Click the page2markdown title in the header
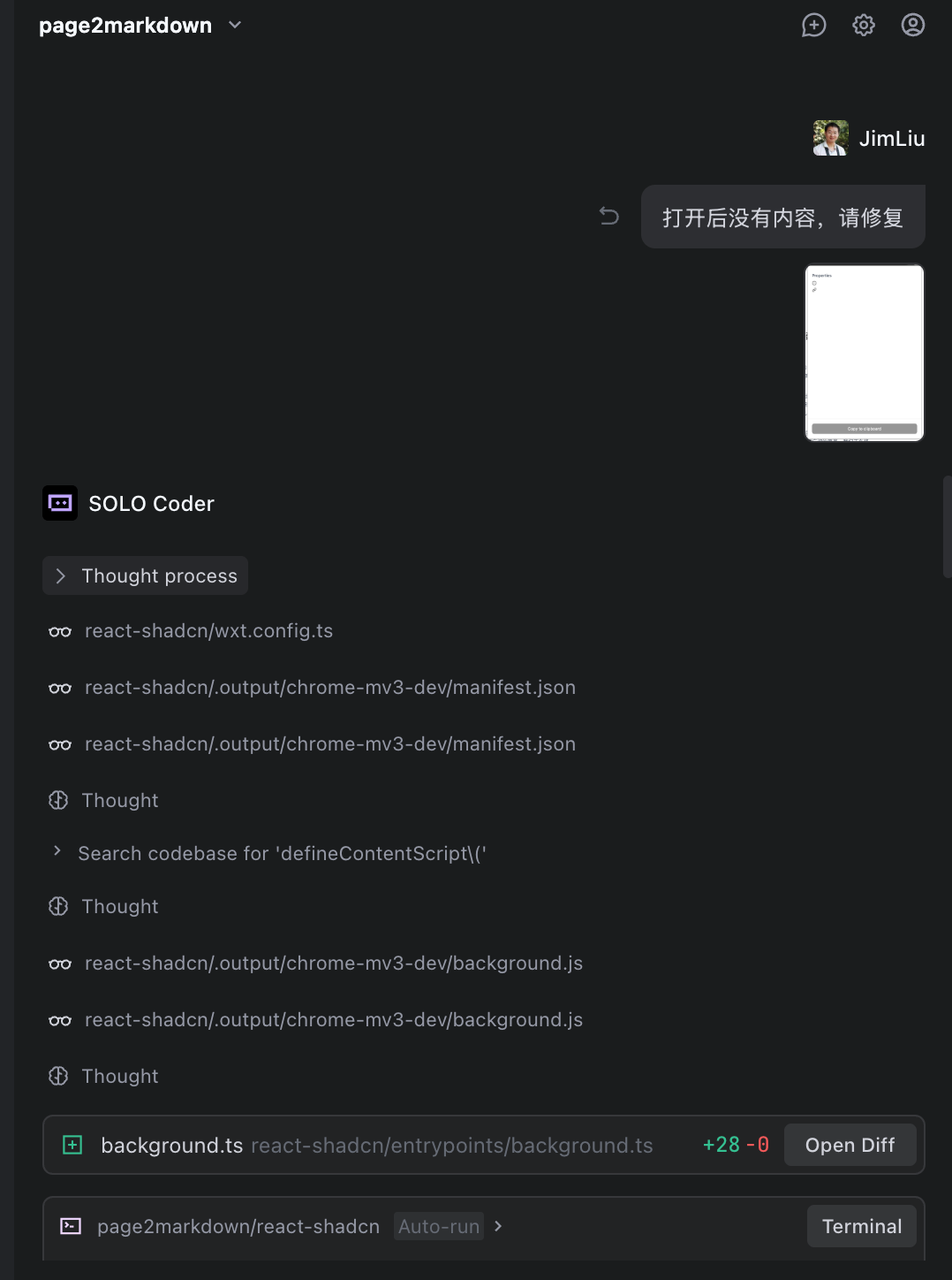 click(124, 25)
